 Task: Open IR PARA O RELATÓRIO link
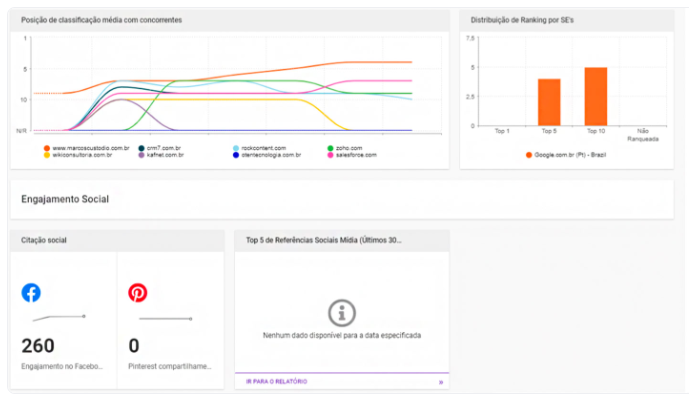[276, 381]
